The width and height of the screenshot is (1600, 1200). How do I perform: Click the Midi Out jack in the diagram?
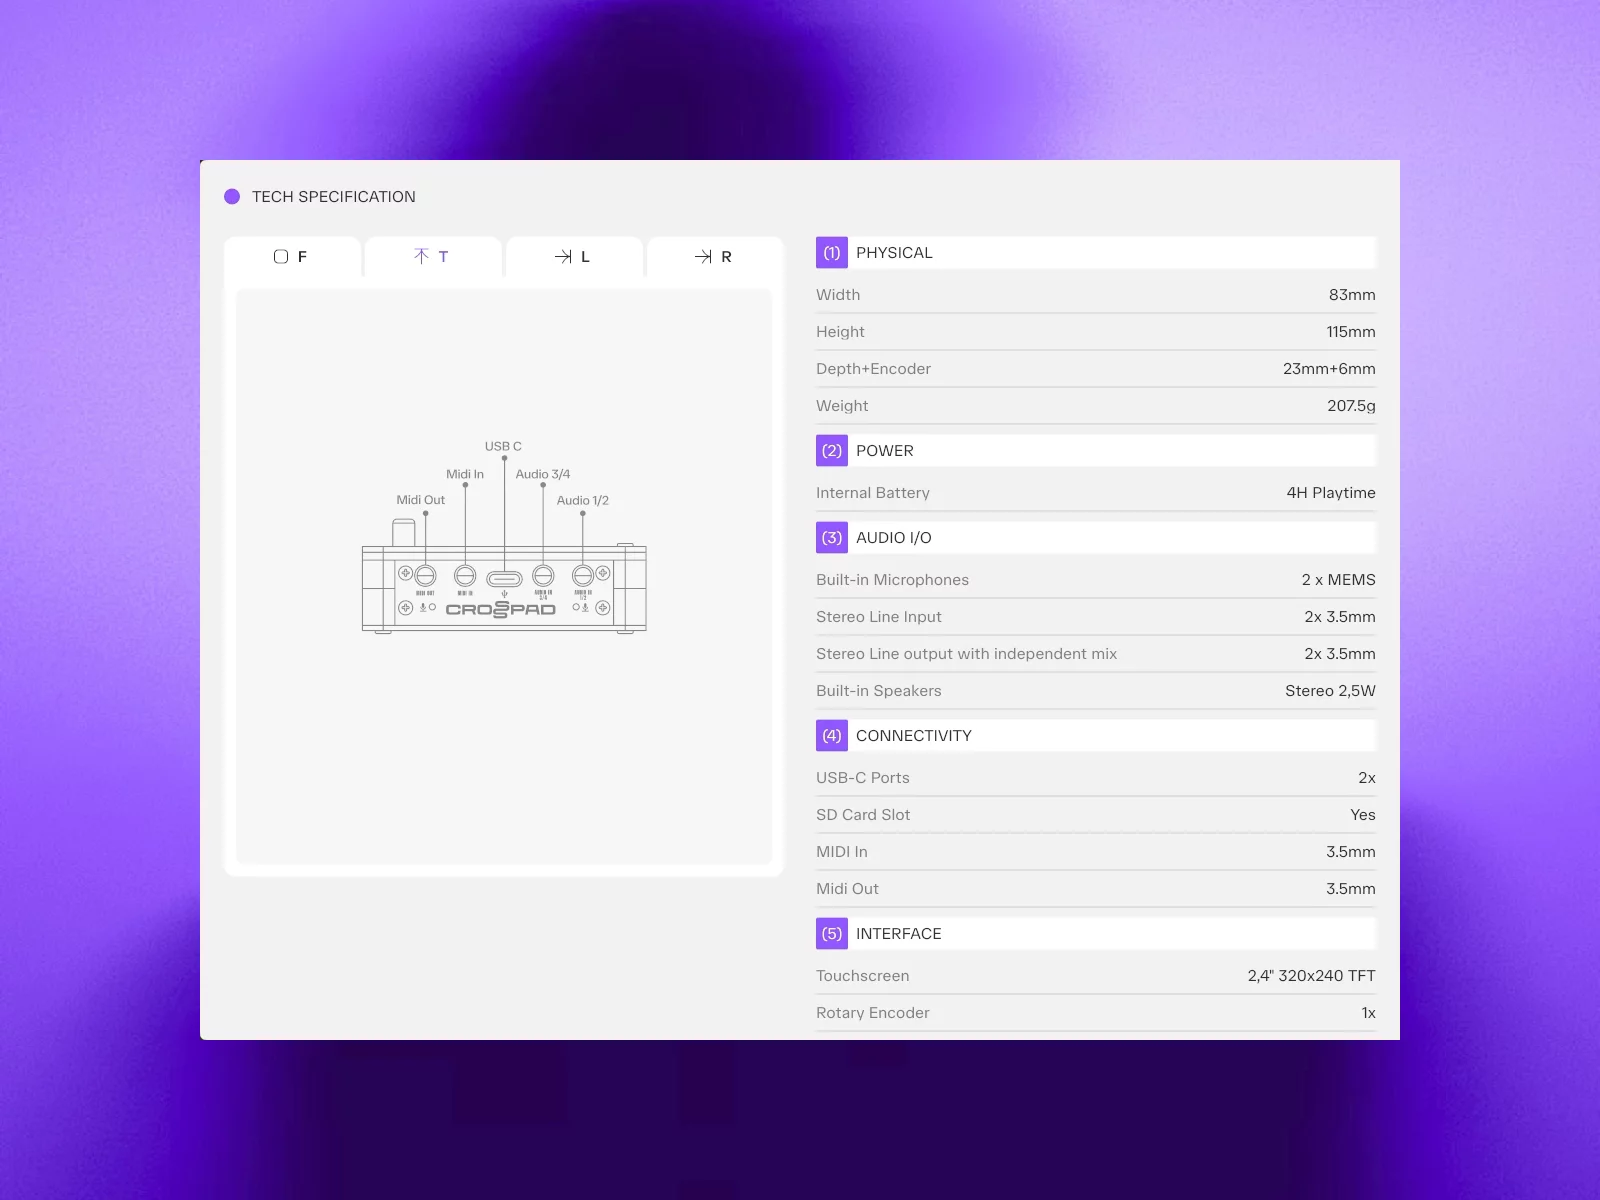[x=425, y=576]
